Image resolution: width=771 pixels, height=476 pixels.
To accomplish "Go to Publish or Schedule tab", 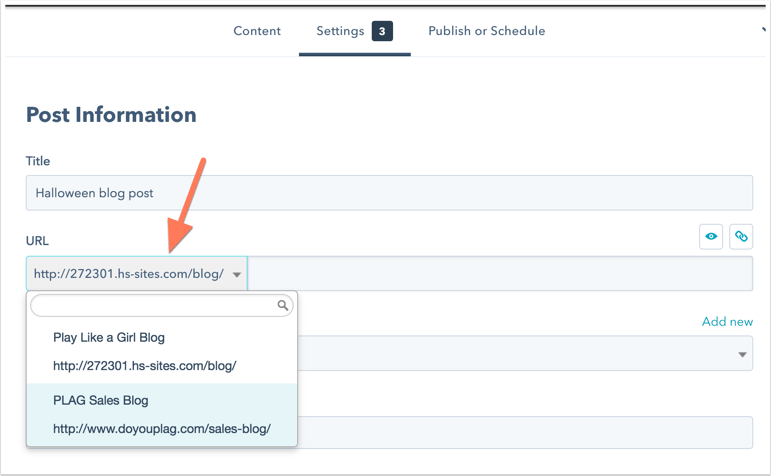I will point(486,31).
